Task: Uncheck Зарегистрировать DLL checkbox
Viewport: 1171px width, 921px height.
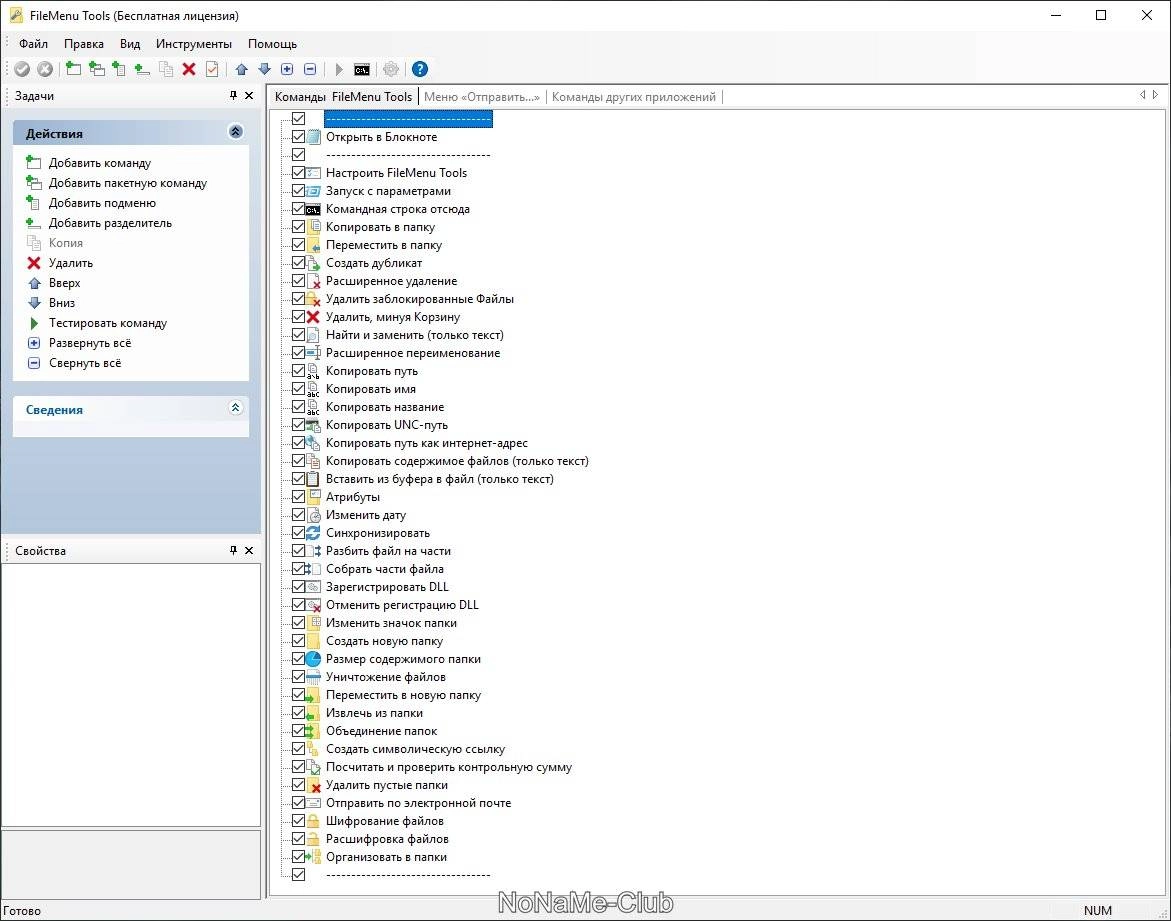Action: pyautogui.click(x=299, y=587)
